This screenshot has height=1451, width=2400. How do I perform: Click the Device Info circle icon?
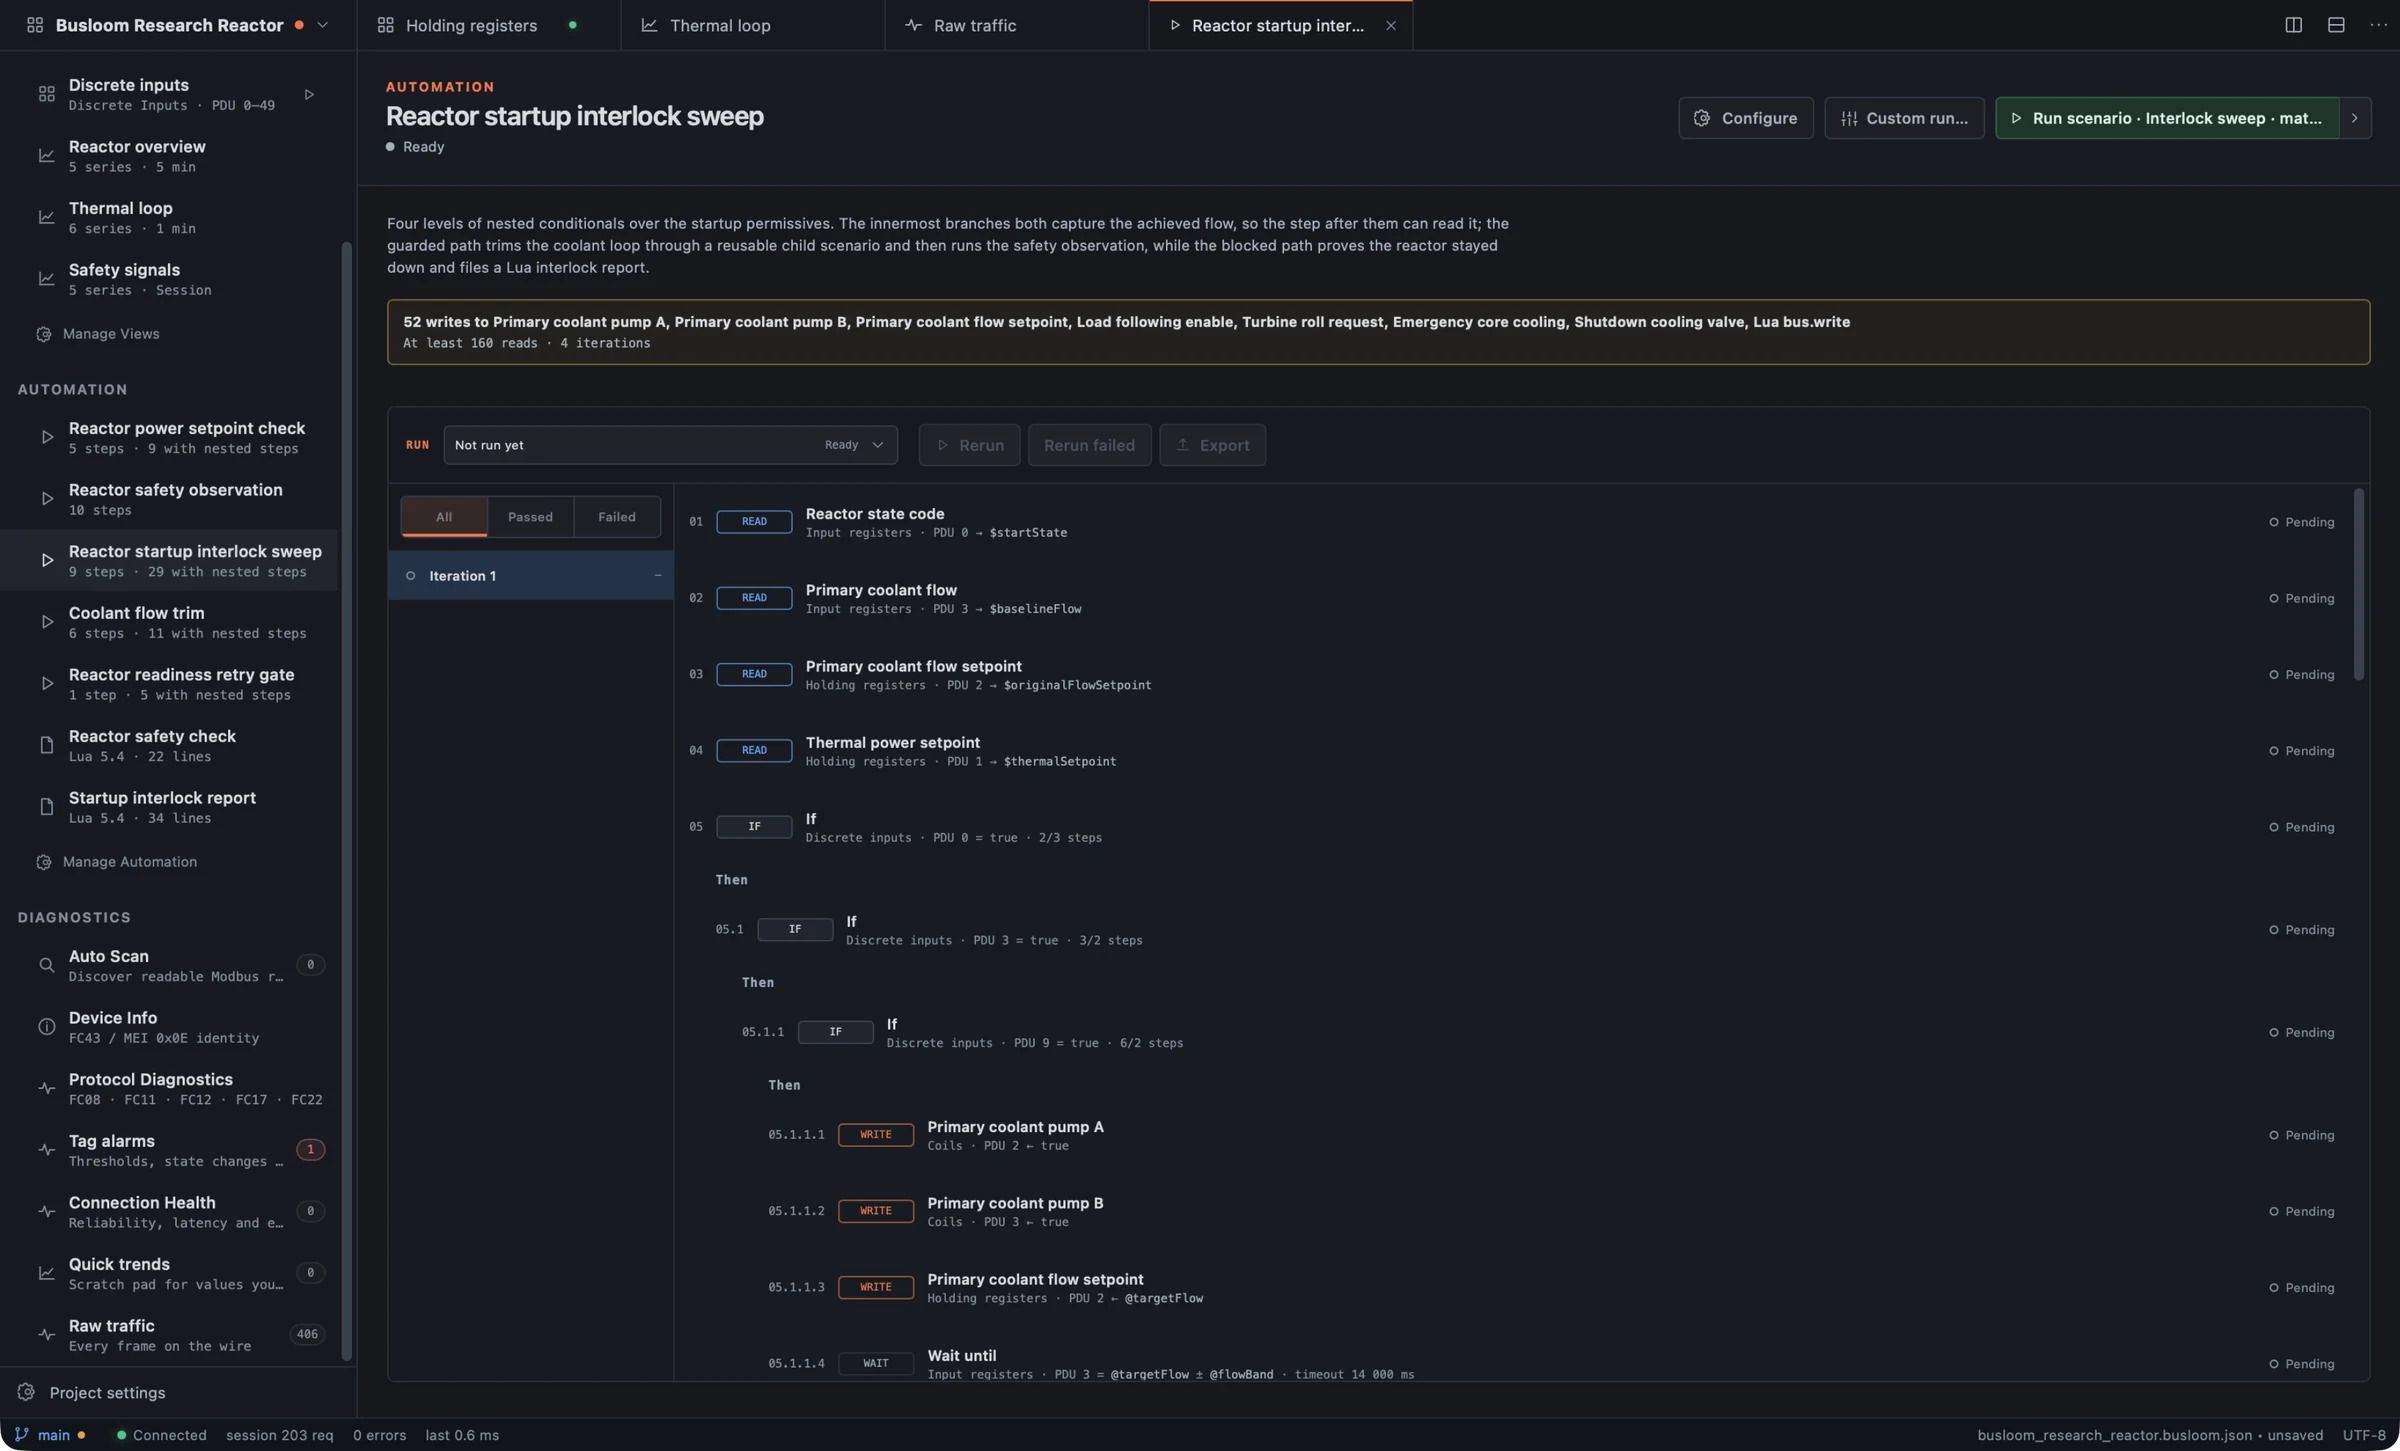pyautogui.click(x=46, y=1027)
